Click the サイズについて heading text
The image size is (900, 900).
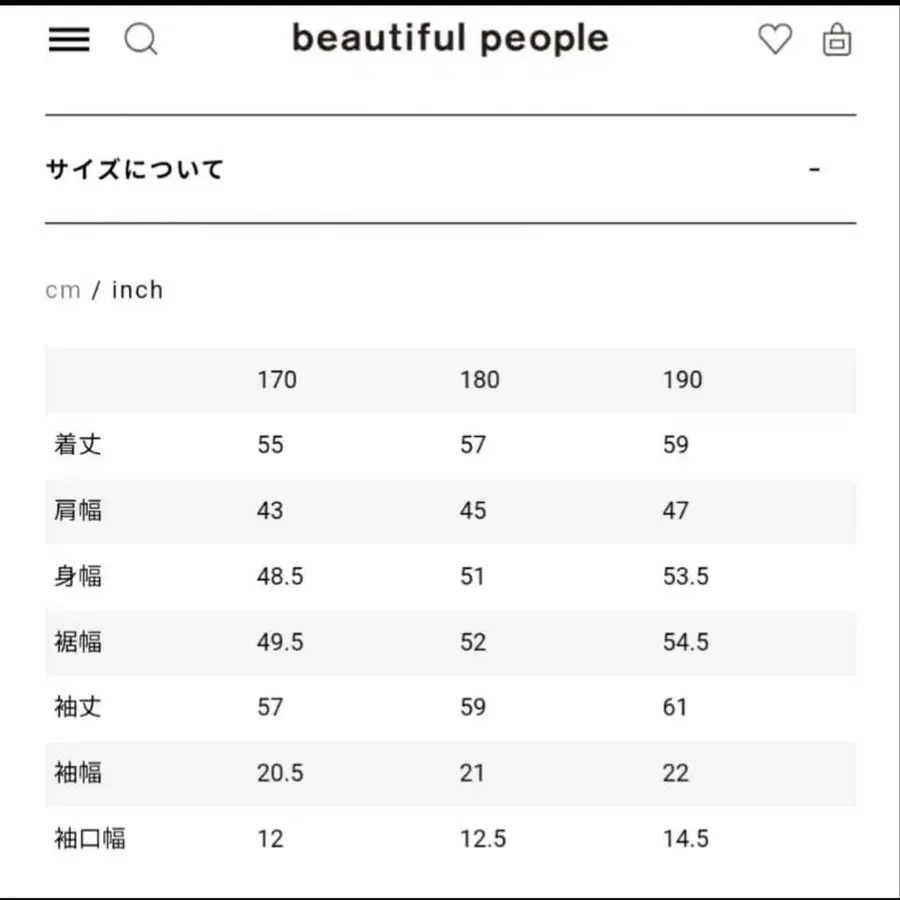click(x=135, y=169)
